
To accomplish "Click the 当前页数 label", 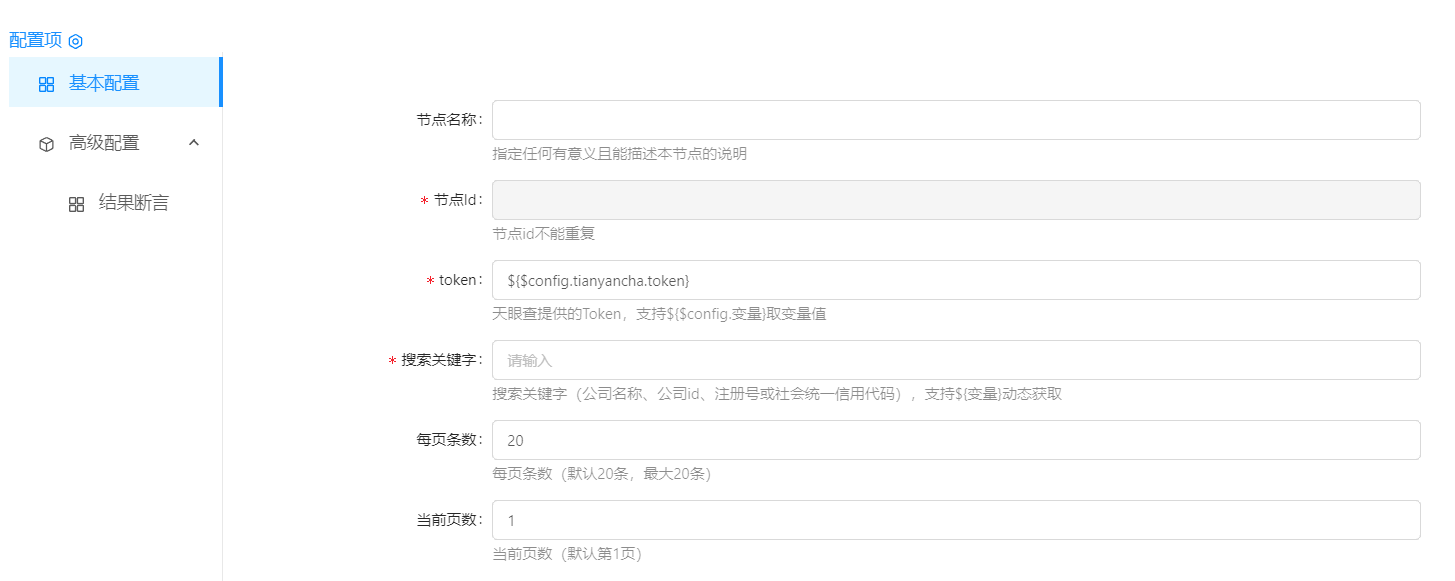I will (450, 520).
